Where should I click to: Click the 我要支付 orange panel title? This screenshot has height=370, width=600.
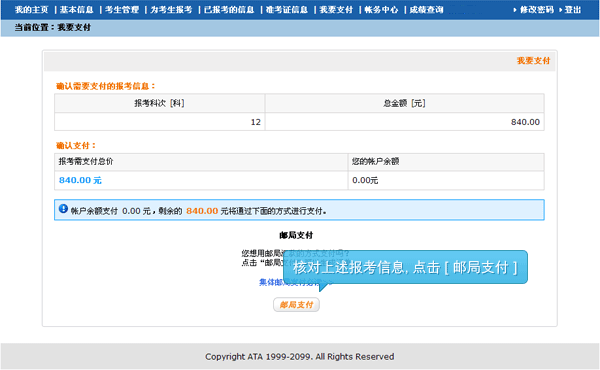(x=533, y=60)
